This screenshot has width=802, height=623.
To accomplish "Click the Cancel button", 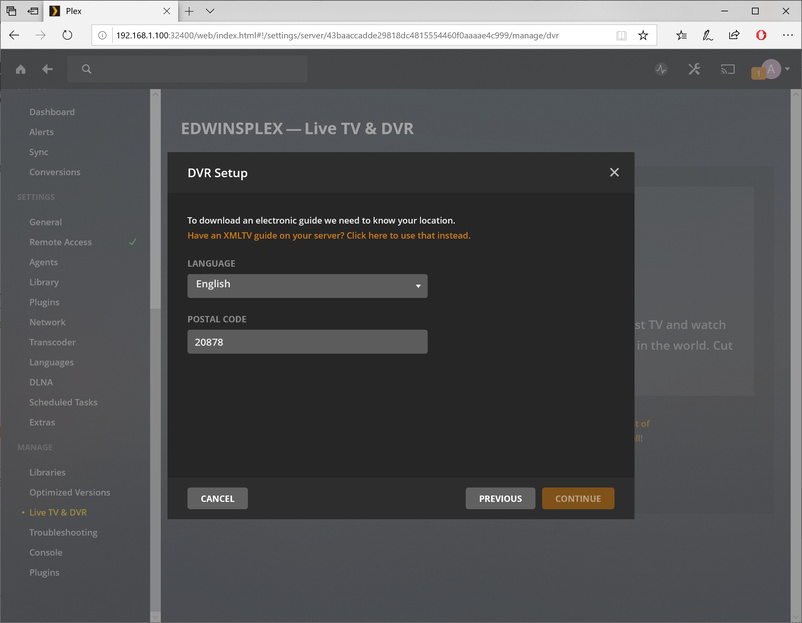I will click(x=217, y=498).
